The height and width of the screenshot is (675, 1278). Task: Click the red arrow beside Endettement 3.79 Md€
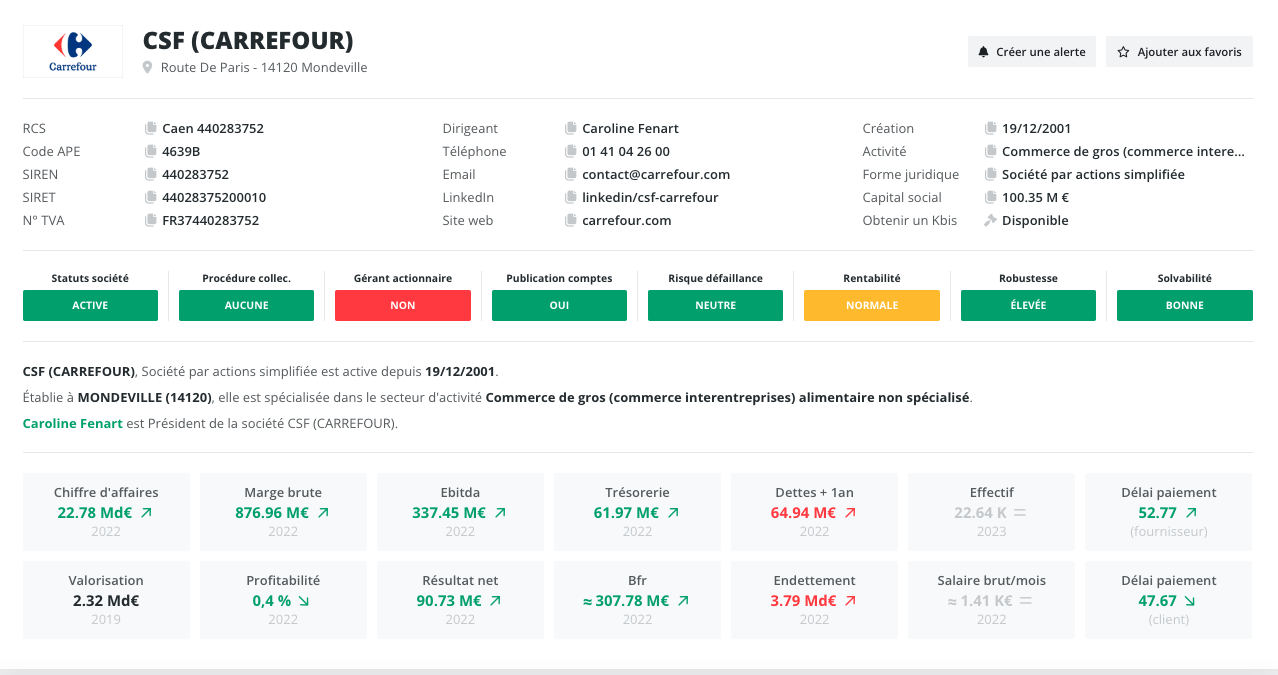point(850,601)
